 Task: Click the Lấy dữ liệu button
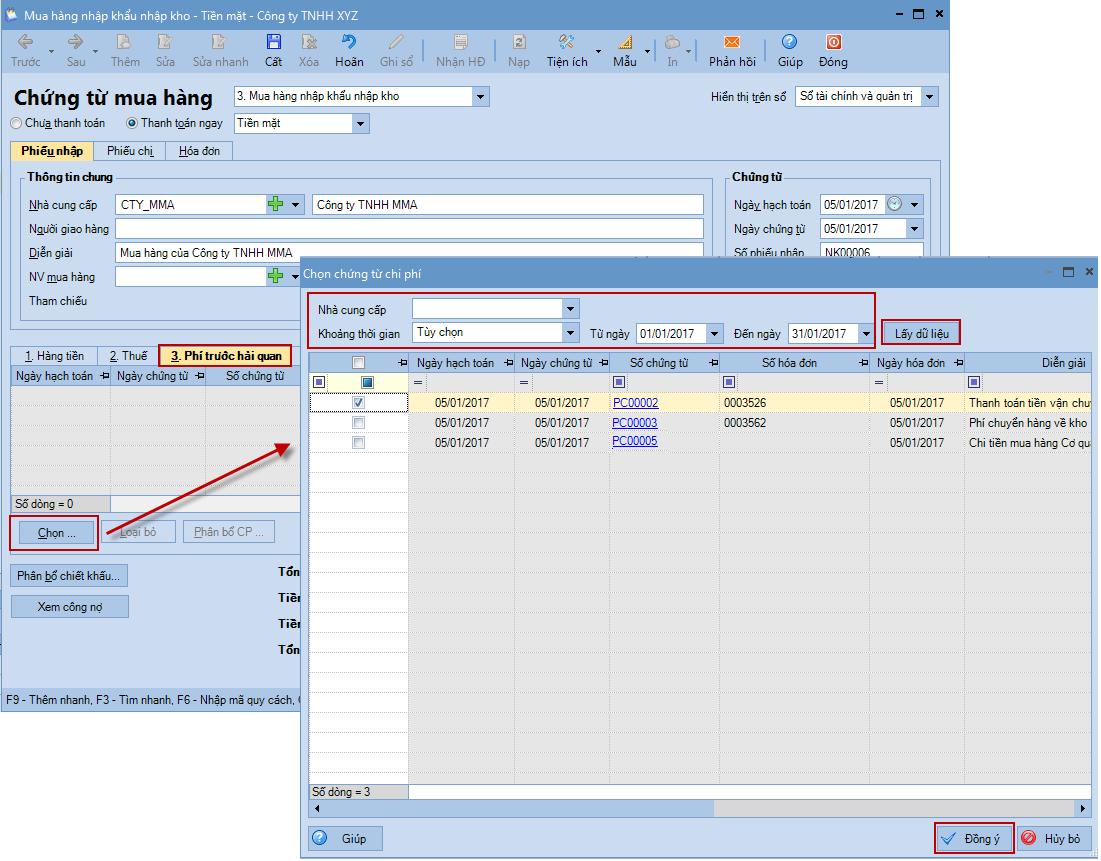tap(921, 333)
